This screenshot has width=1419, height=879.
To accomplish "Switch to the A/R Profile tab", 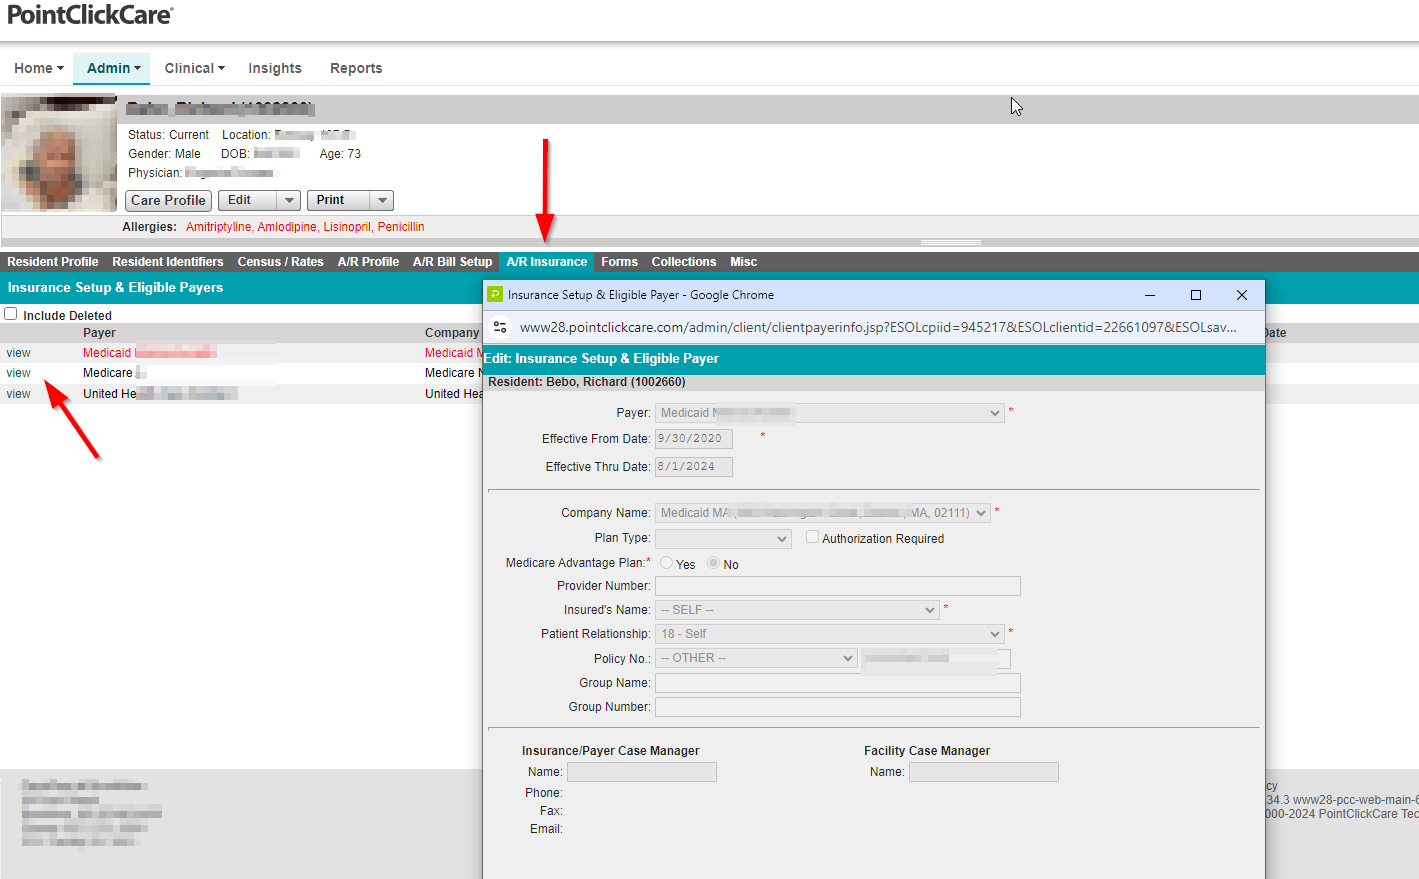I will (368, 262).
